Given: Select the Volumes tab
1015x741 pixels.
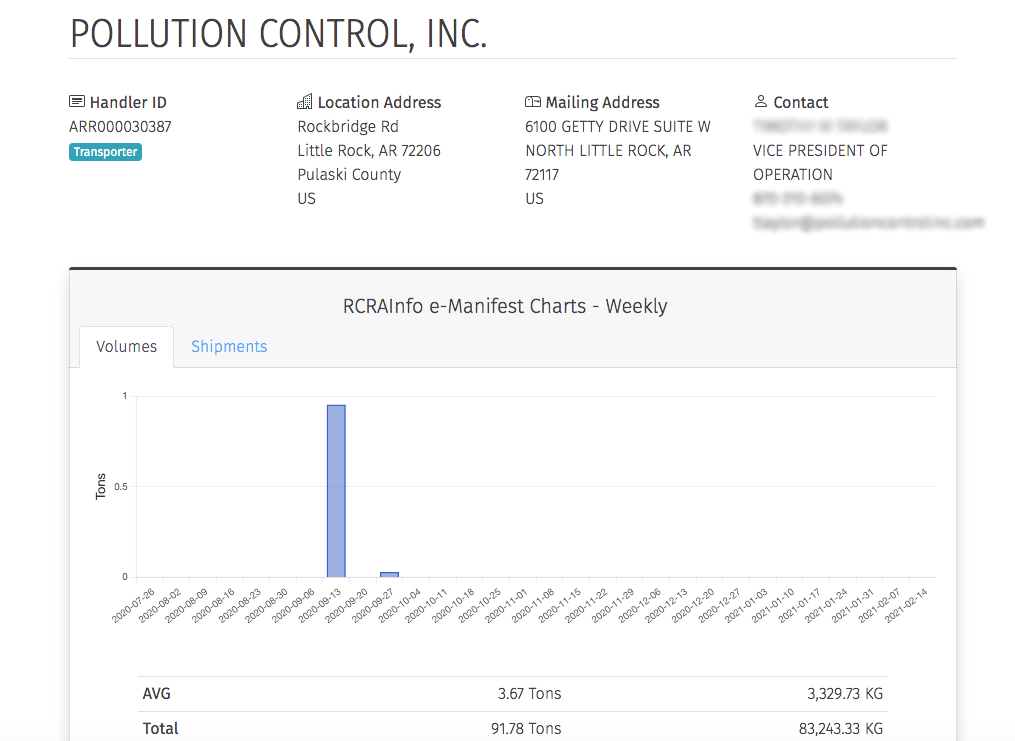Looking at the screenshot, I should 126,346.
